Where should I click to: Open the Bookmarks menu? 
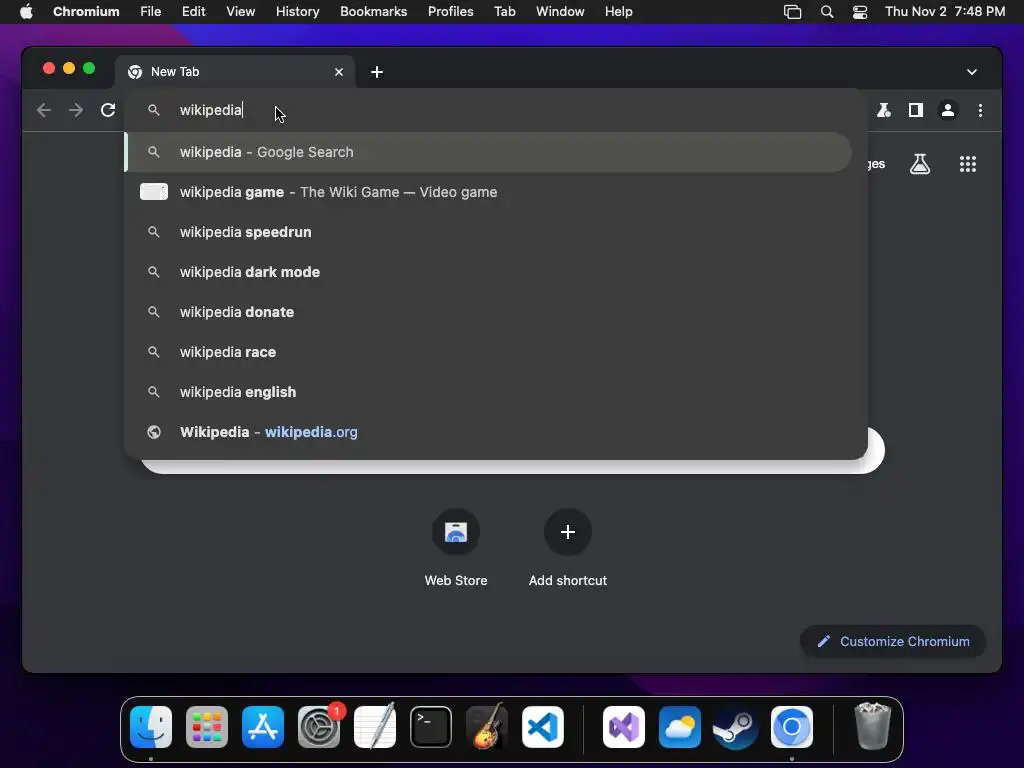pos(374,12)
